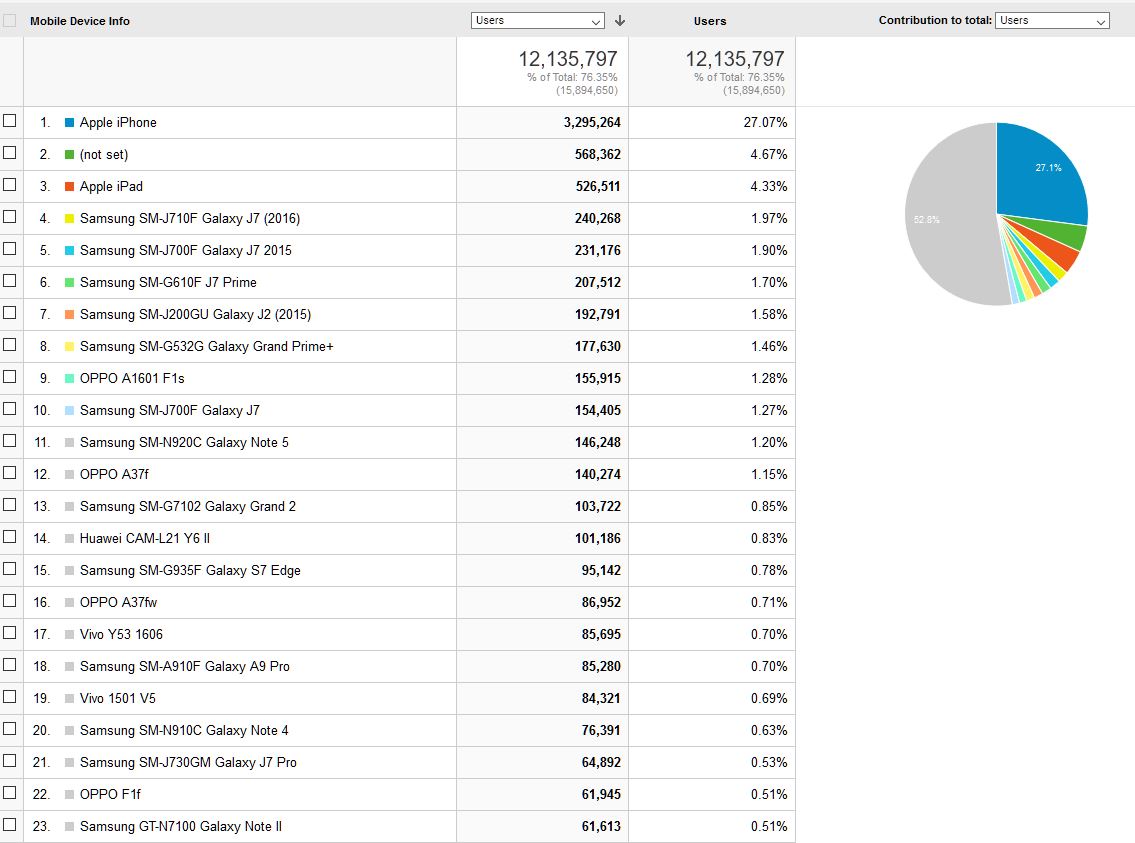The height and width of the screenshot is (843, 1135).
Task: Open the Apple iPad device link
Action: 111,186
